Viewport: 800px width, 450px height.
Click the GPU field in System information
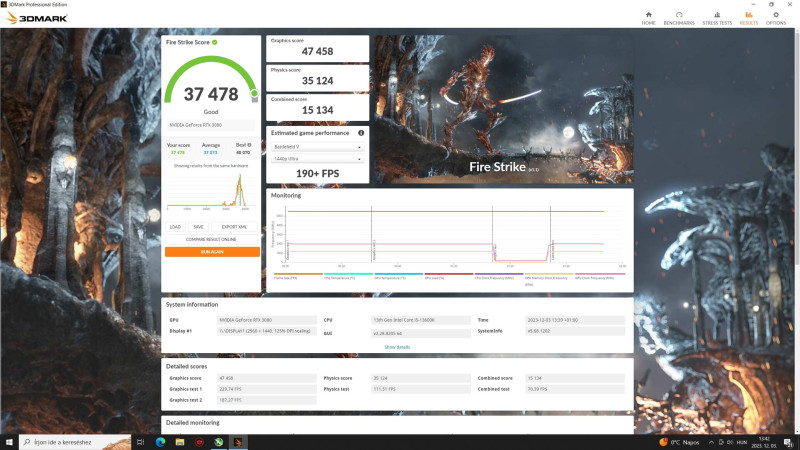point(266,320)
